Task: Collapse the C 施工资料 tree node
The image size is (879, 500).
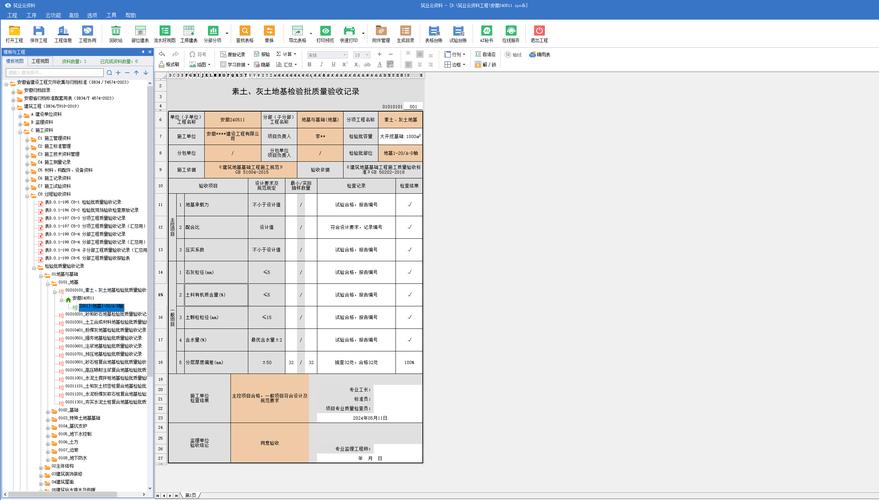Action: pos(20,130)
